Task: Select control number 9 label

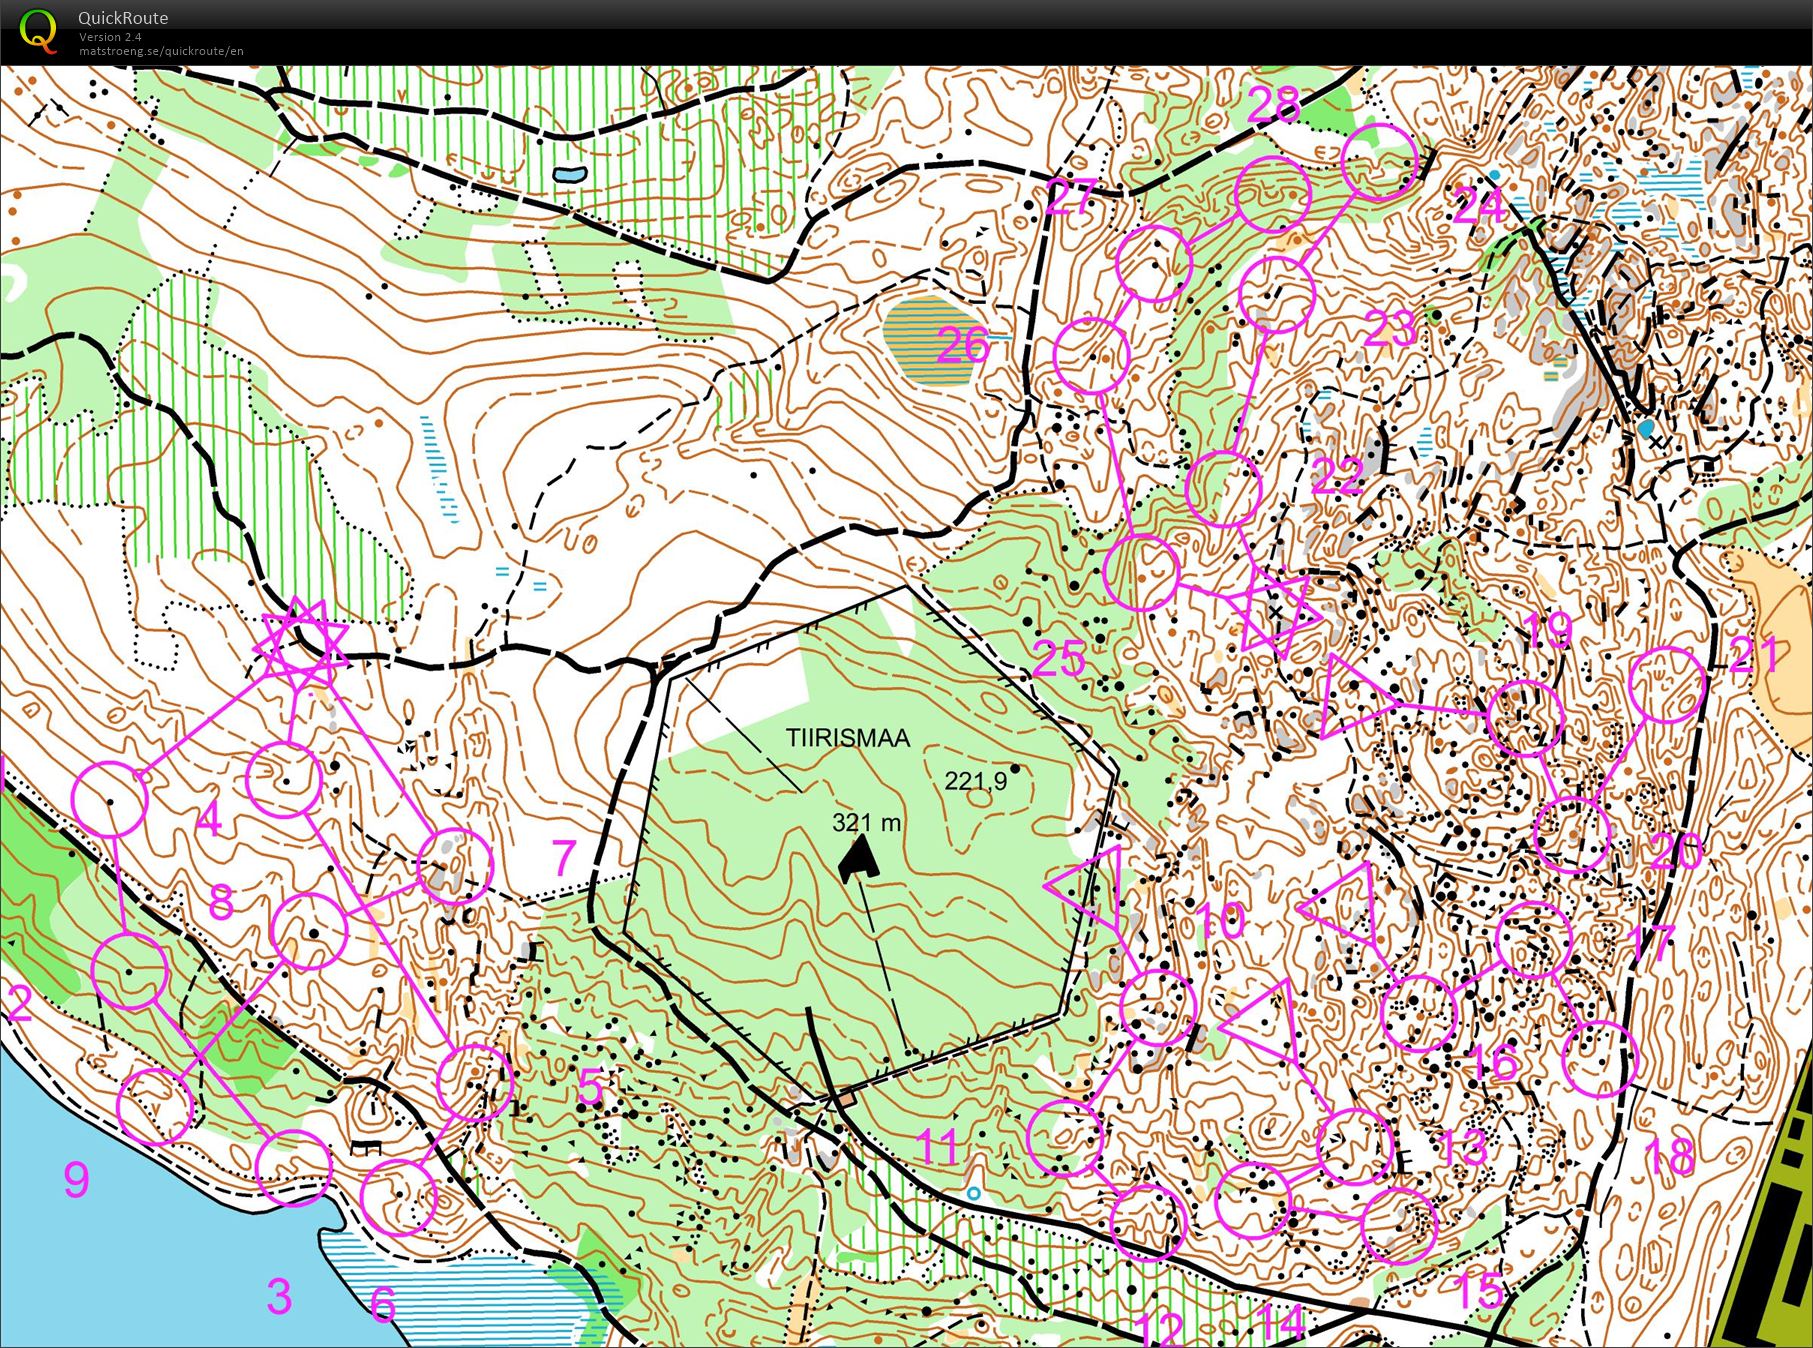Action: point(77,1180)
